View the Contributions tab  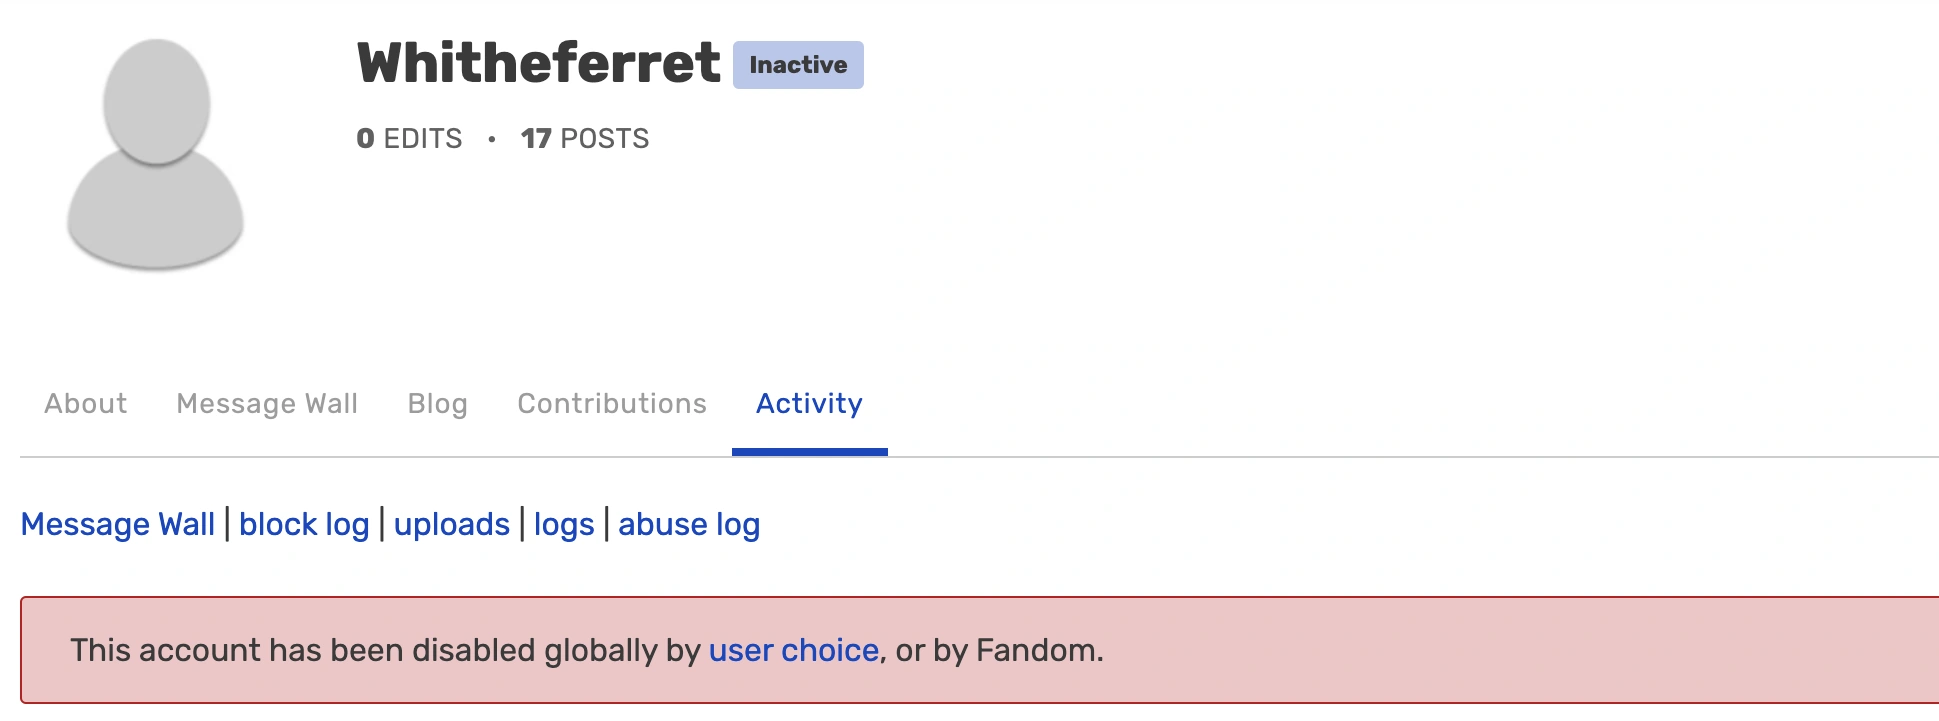coord(611,404)
